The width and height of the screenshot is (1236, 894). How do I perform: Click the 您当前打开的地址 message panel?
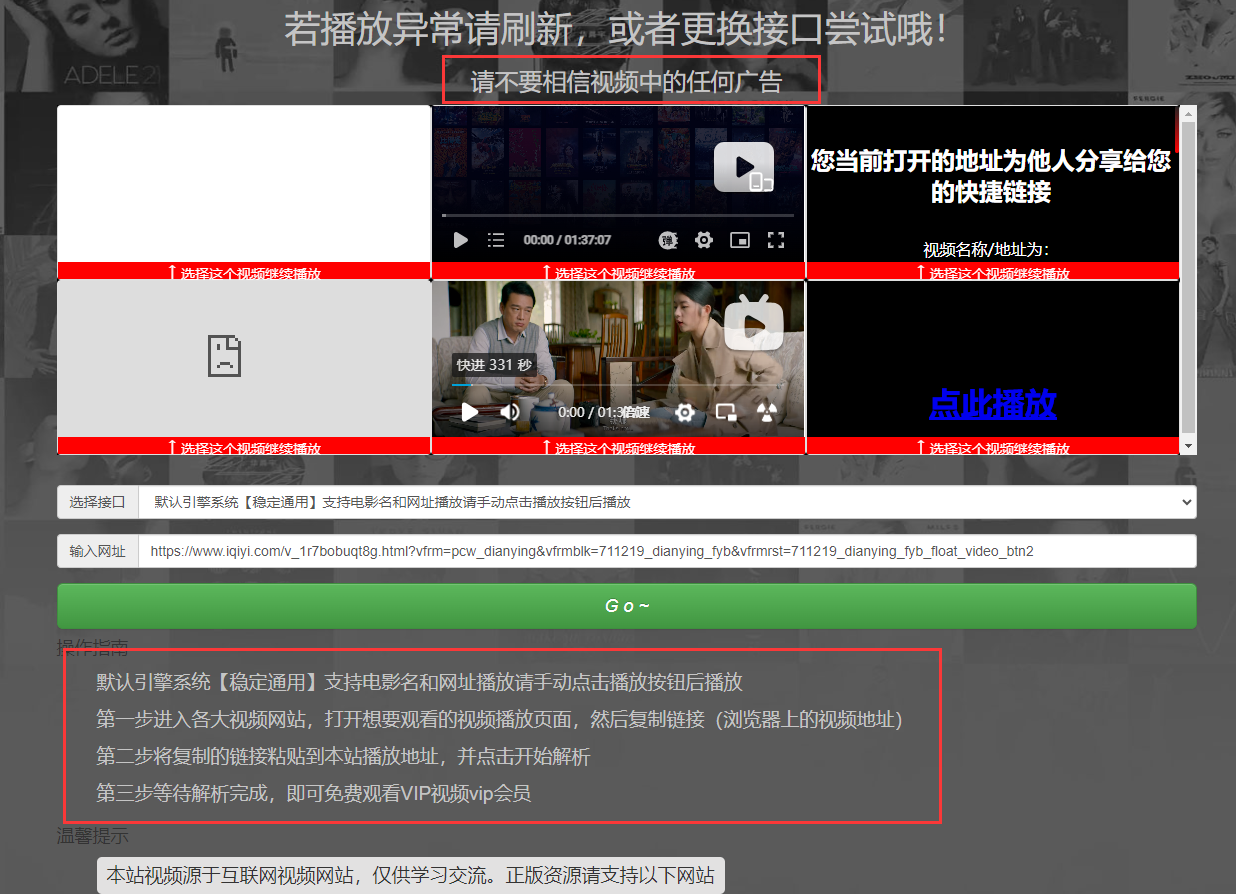point(991,176)
